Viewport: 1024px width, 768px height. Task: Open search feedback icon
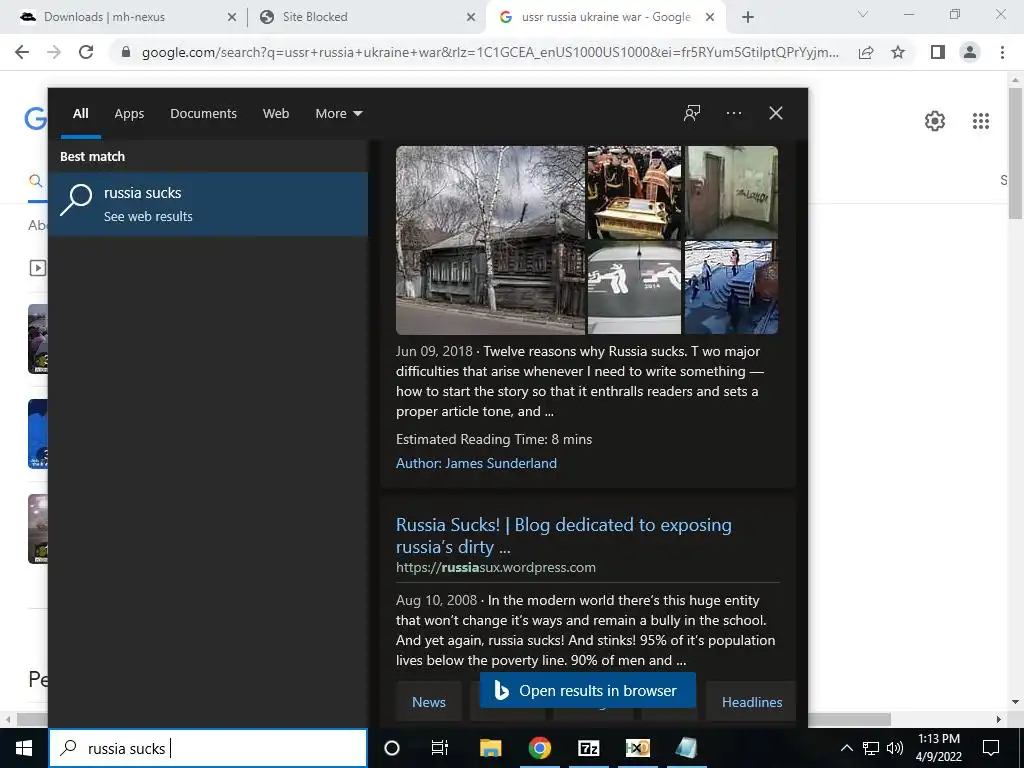click(692, 113)
